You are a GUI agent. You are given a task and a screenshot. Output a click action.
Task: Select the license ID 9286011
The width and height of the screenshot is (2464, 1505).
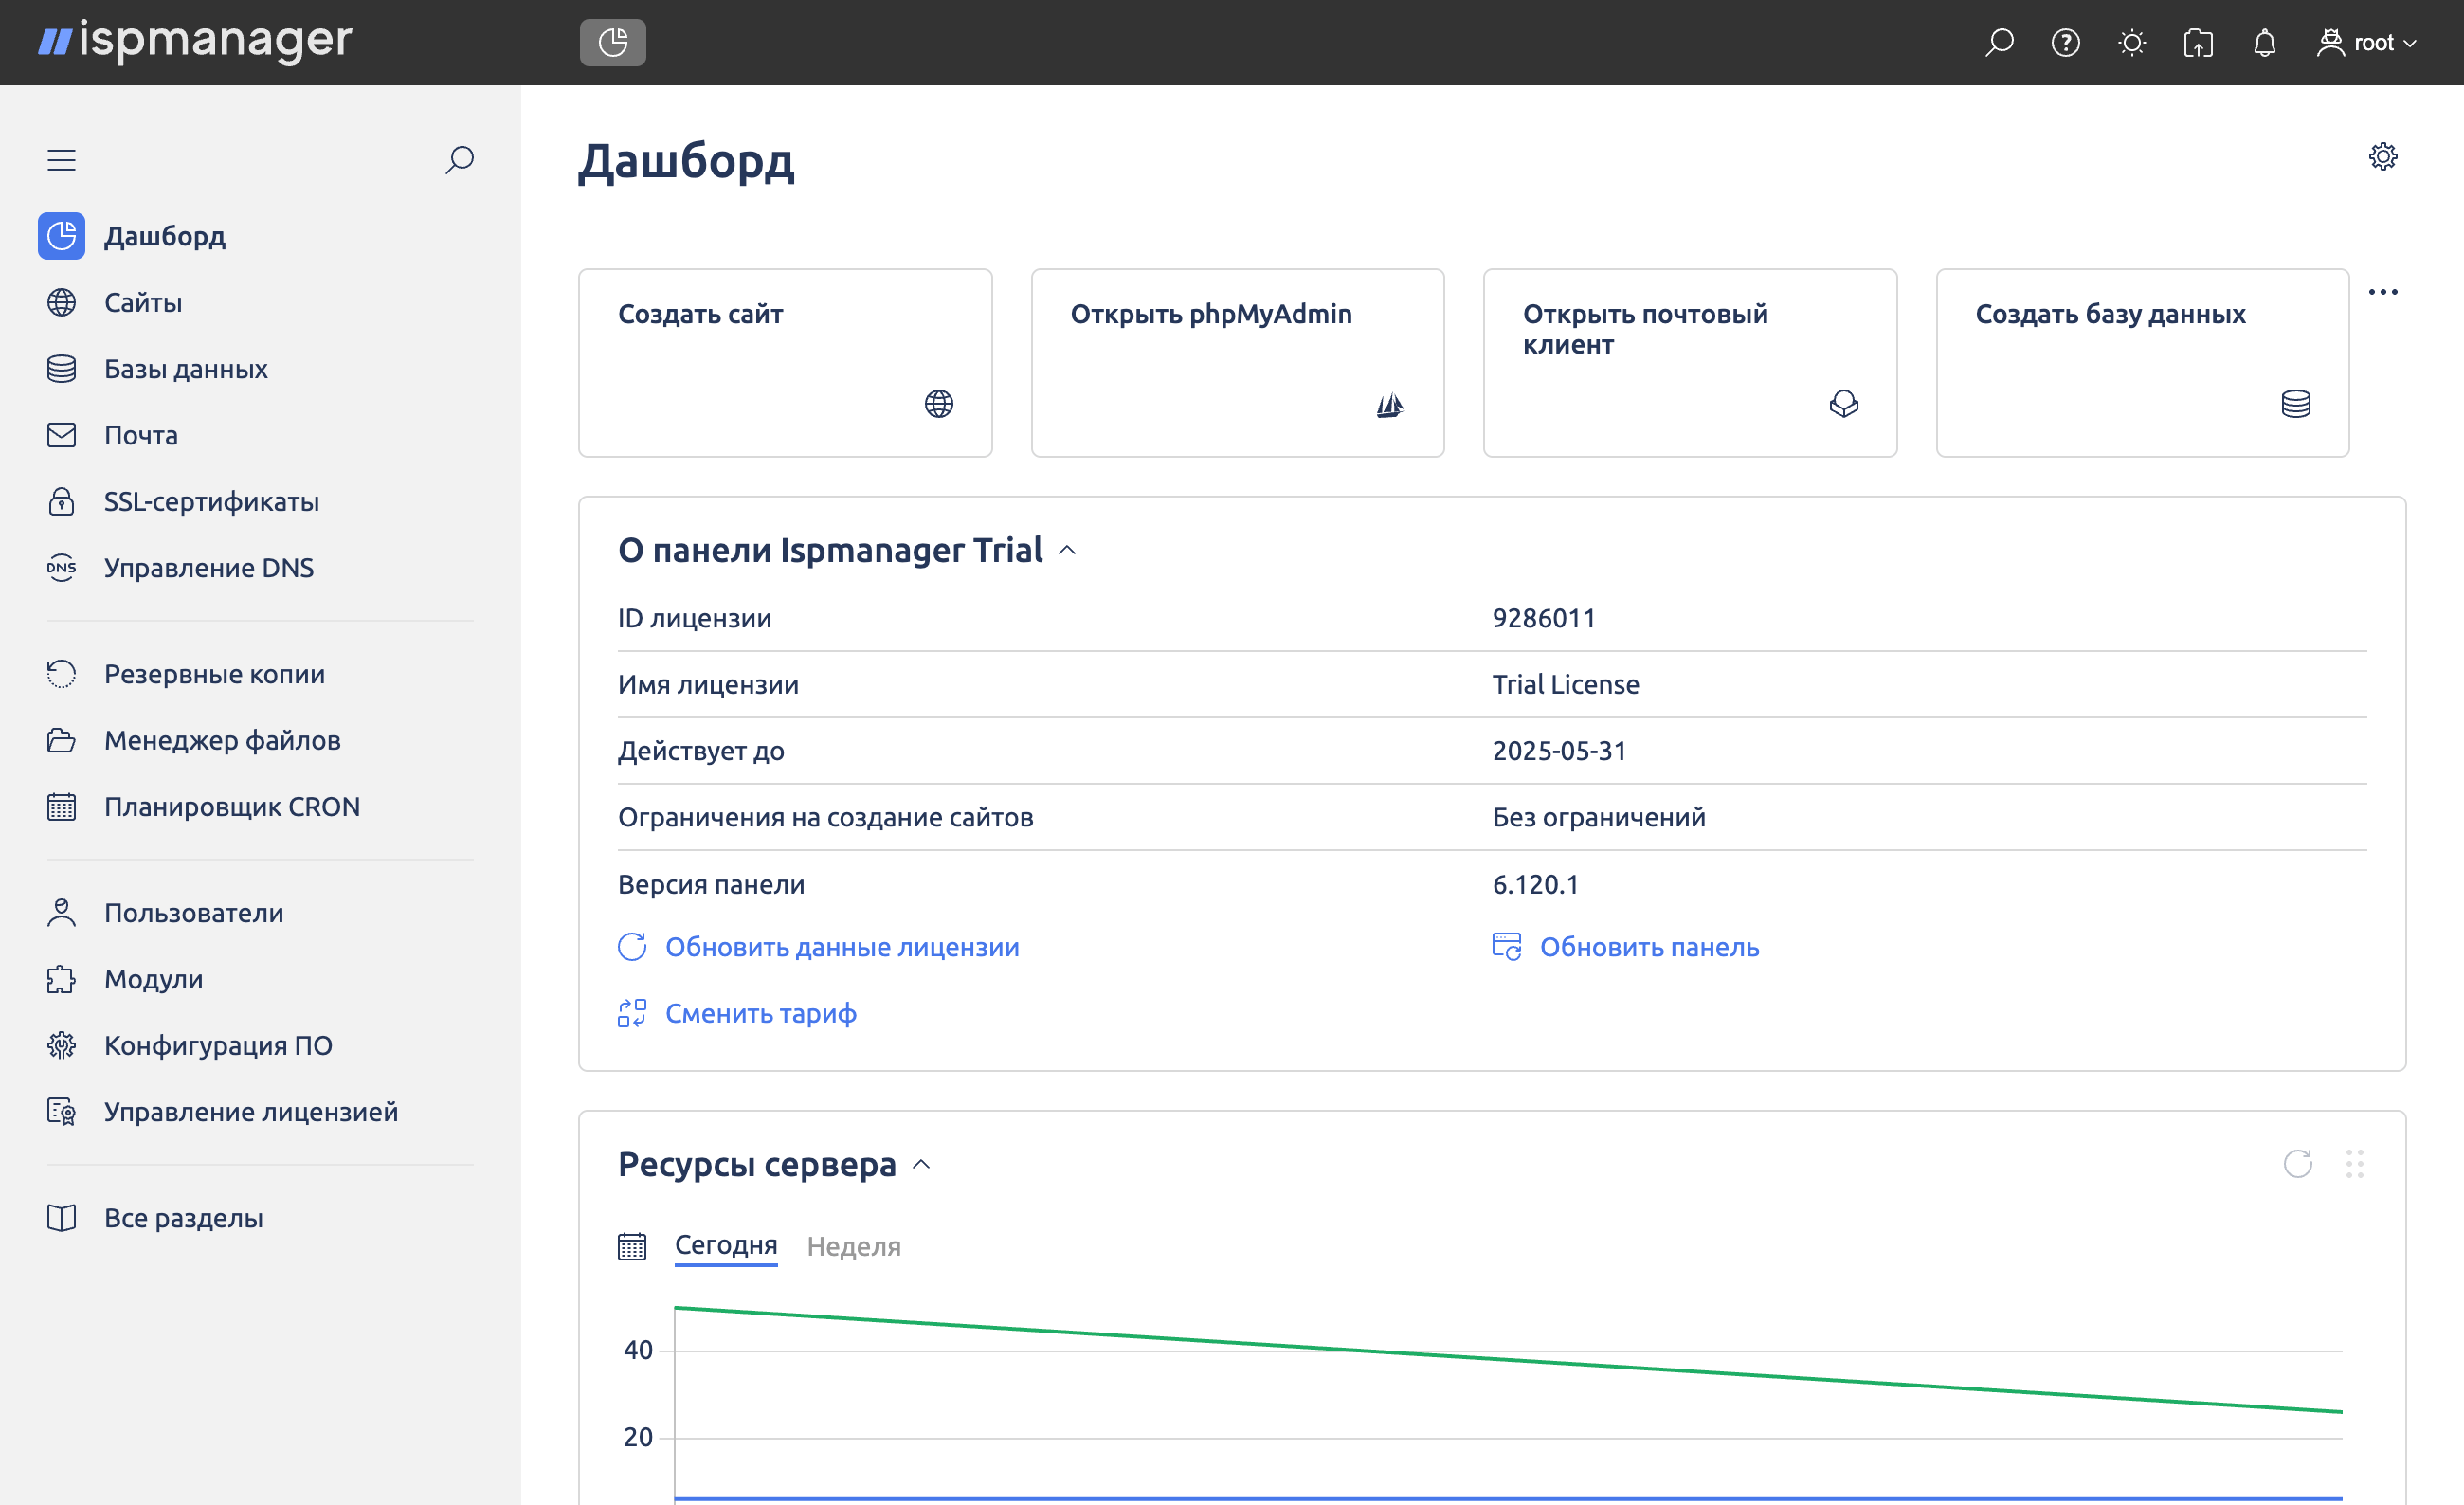pos(1544,618)
